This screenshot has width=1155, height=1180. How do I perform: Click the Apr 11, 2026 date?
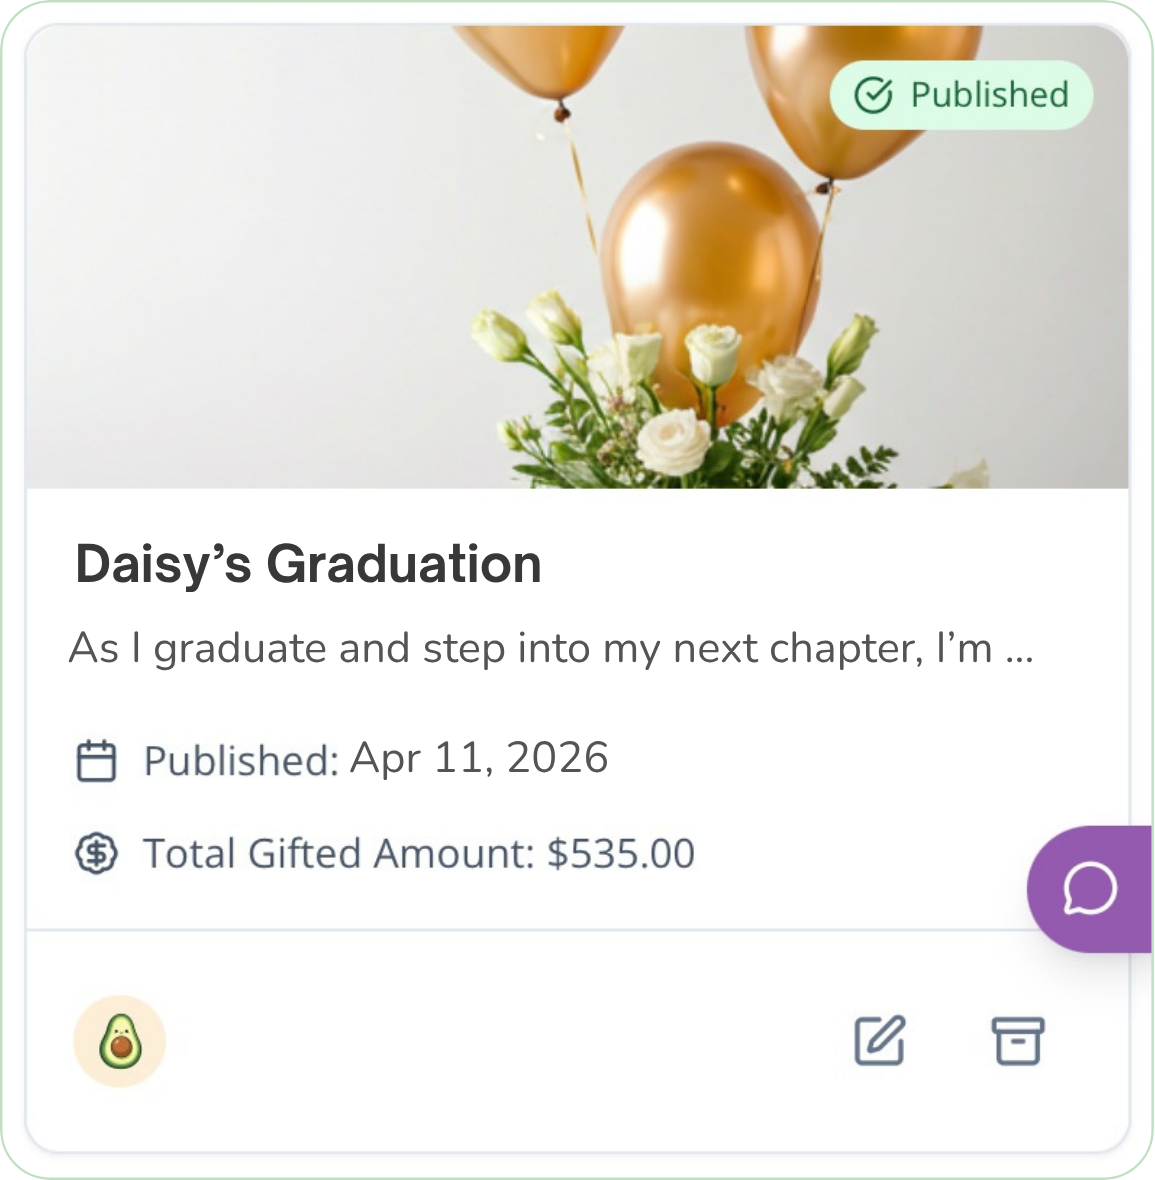coord(479,759)
